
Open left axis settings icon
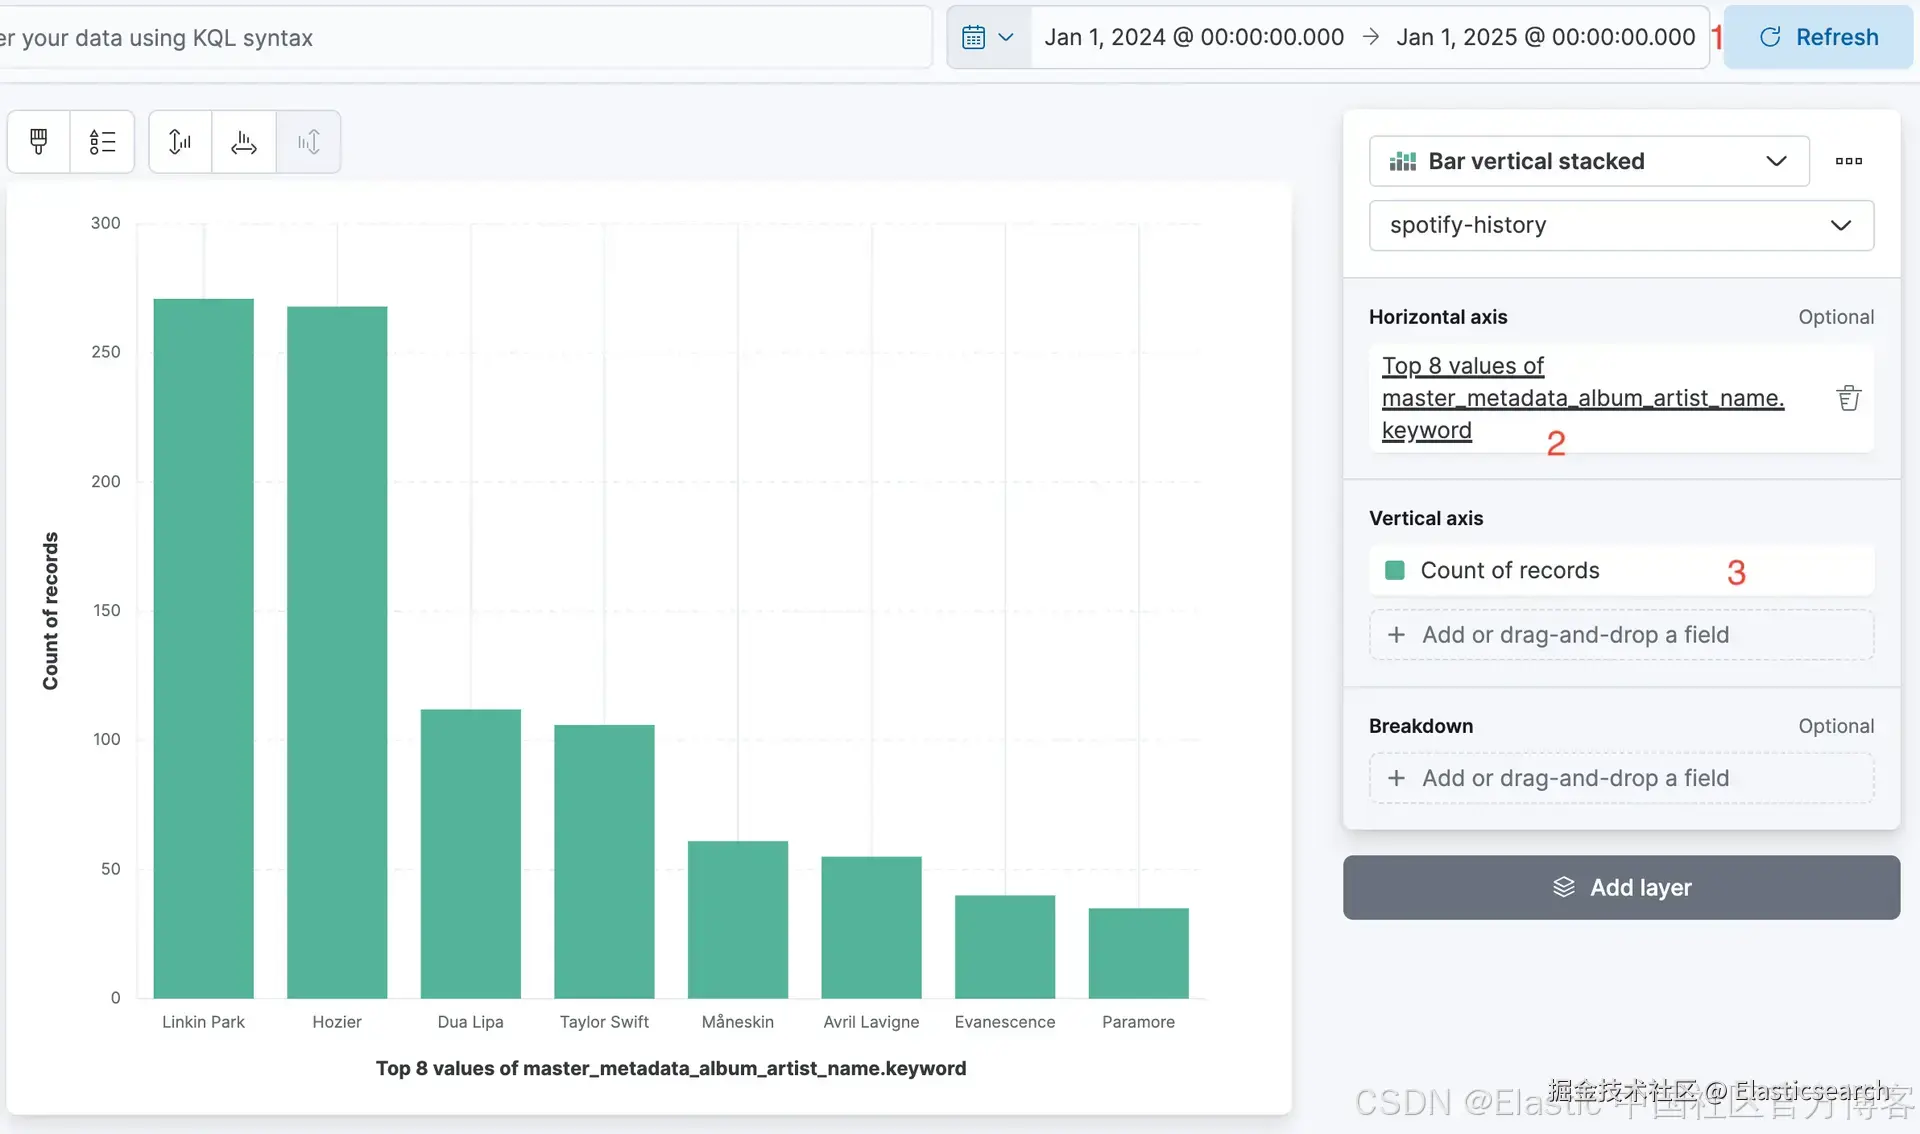coord(180,142)
